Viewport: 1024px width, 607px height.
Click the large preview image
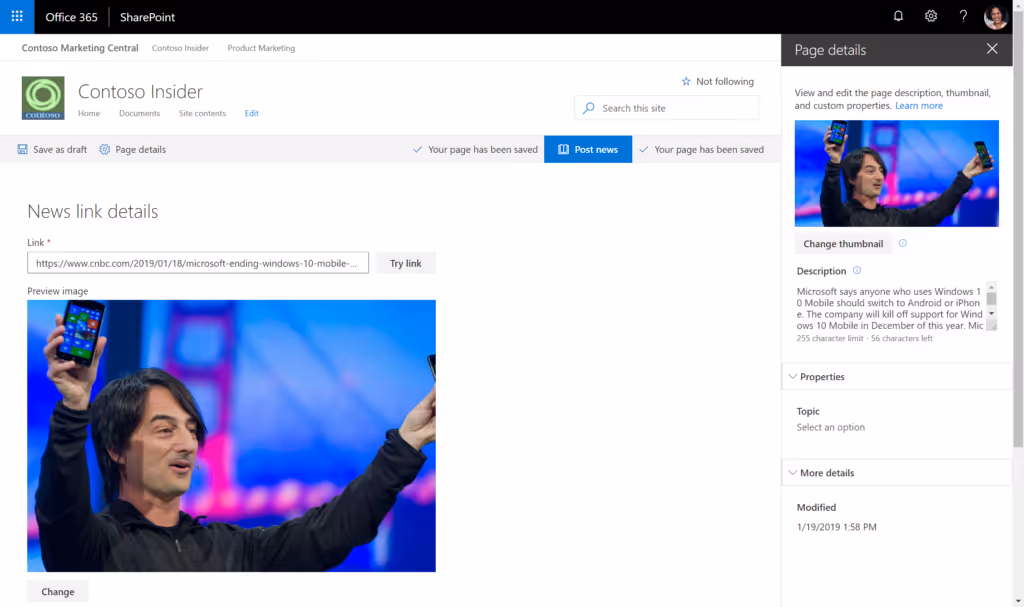[231, 436]
